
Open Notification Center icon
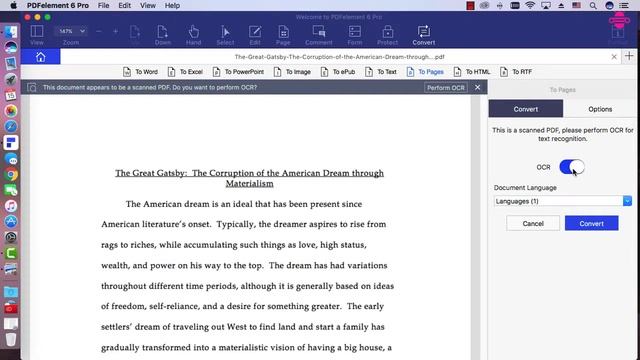click(x=624, y=5)
